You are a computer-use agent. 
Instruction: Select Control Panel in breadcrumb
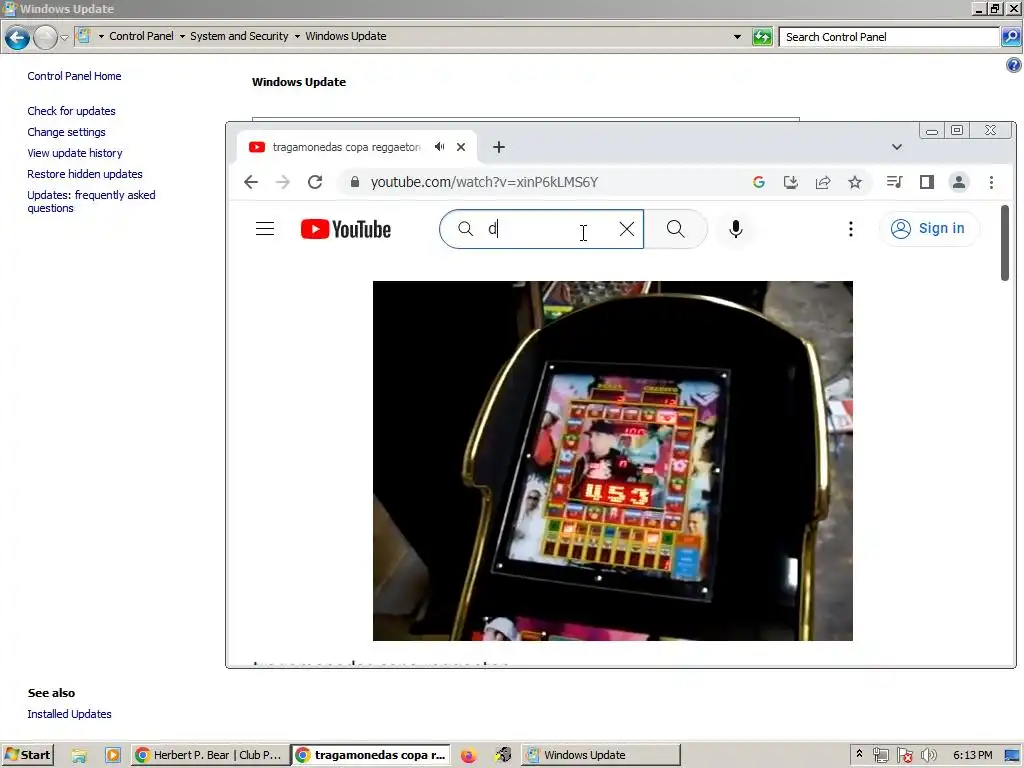tap(142, 37)
